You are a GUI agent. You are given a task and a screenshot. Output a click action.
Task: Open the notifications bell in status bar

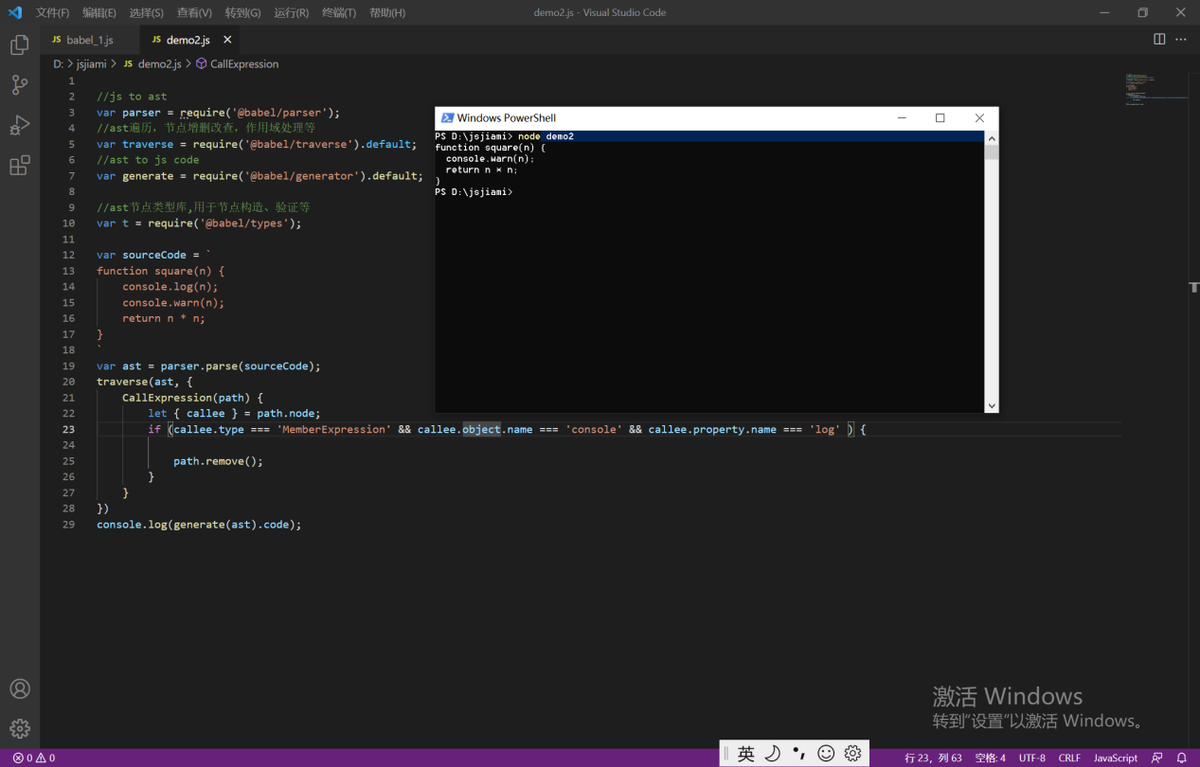[x=1181, y=758]
